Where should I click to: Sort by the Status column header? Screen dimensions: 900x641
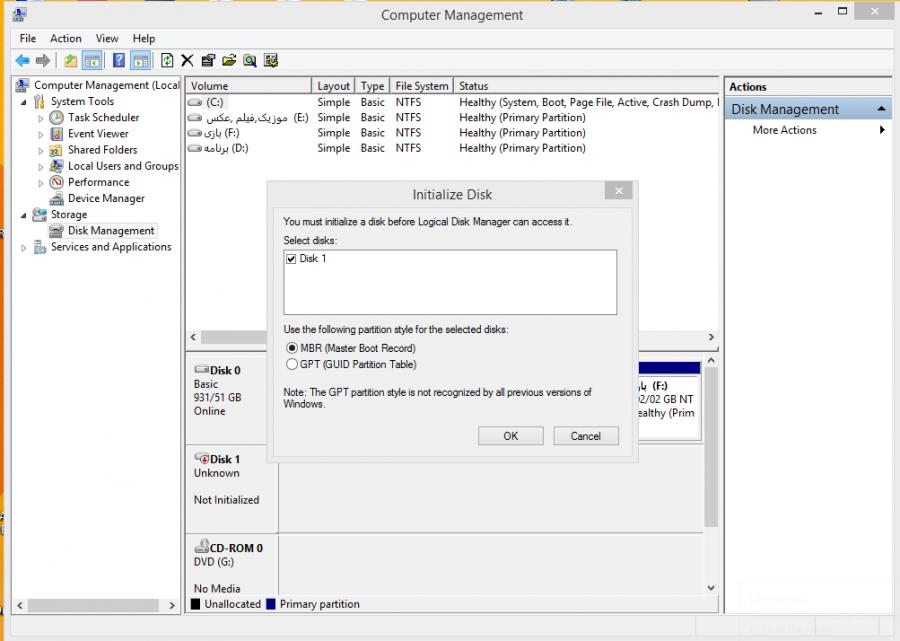(x=586, y=86)
